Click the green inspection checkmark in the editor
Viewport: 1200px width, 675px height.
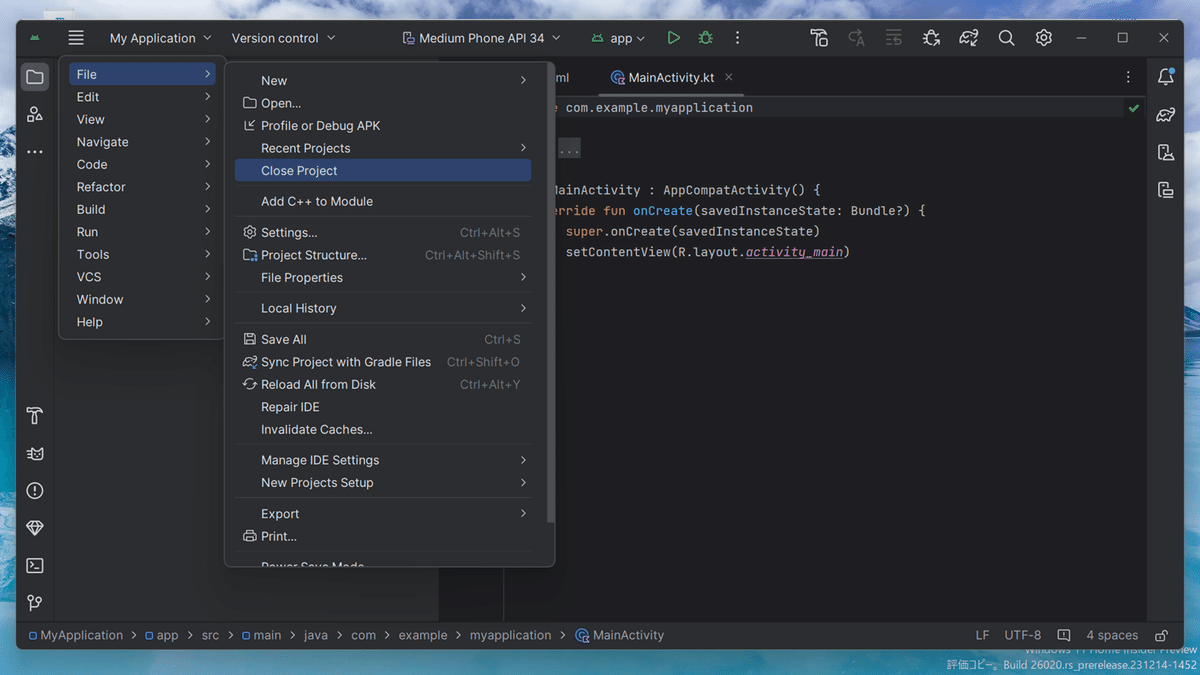tap(1134, 108)
